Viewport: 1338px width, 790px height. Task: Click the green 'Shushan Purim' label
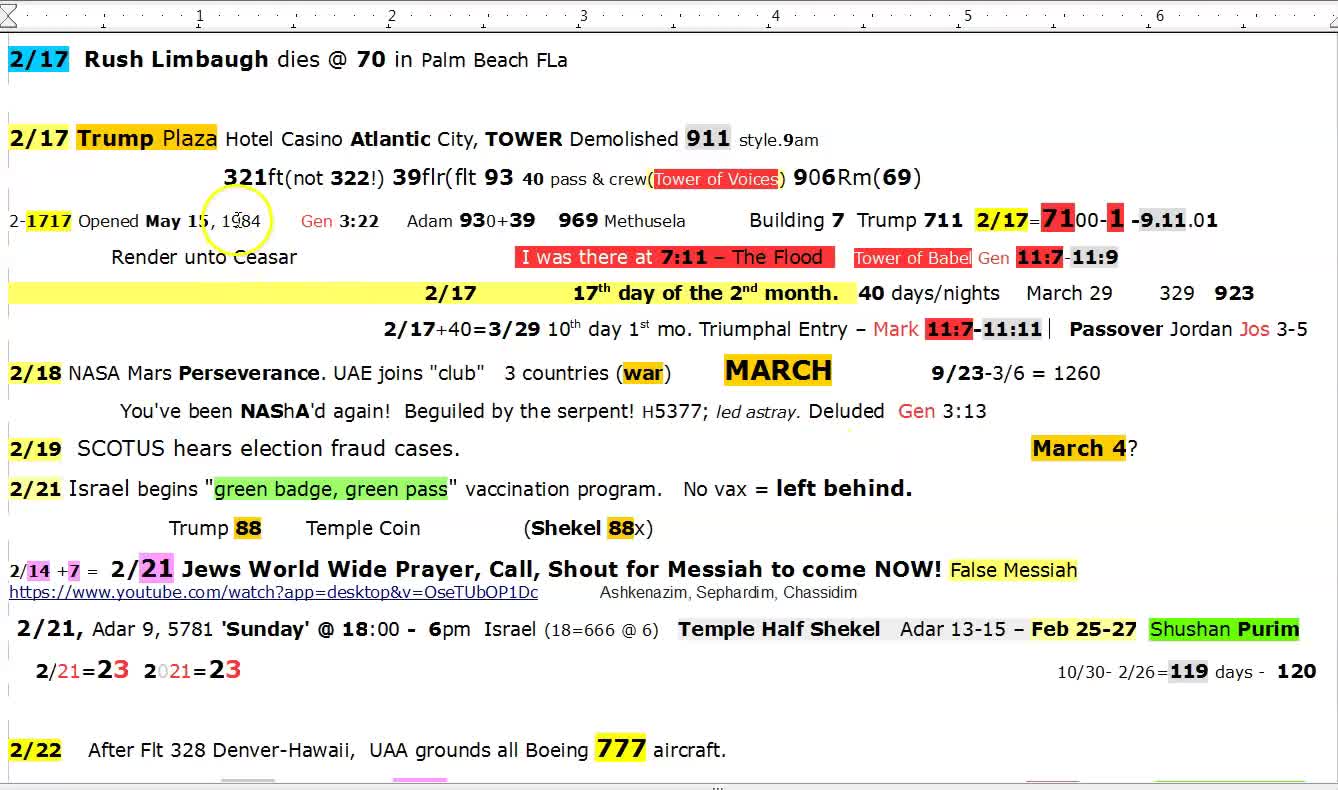click(1224, 629)
